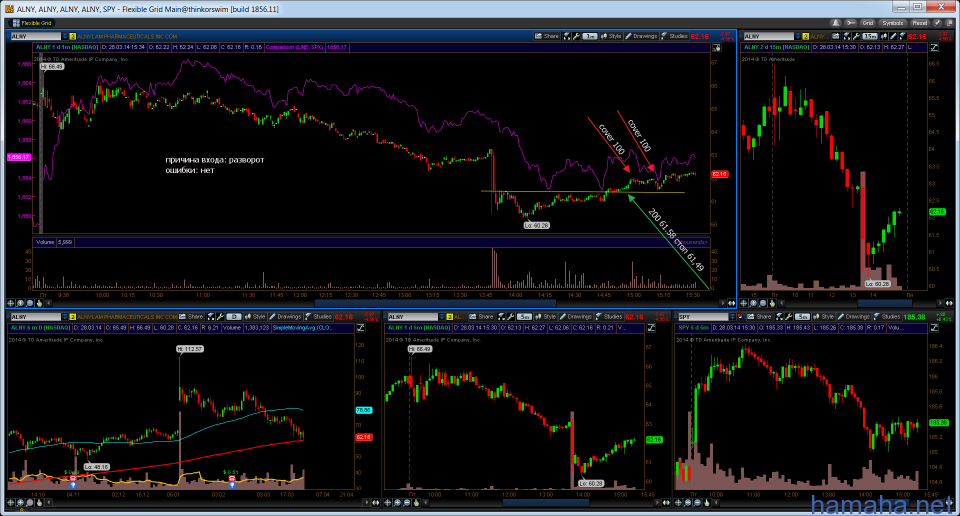Click the share icon in the 15m chart header
This screenshot has width=960, height=516.
click(836, 36)
